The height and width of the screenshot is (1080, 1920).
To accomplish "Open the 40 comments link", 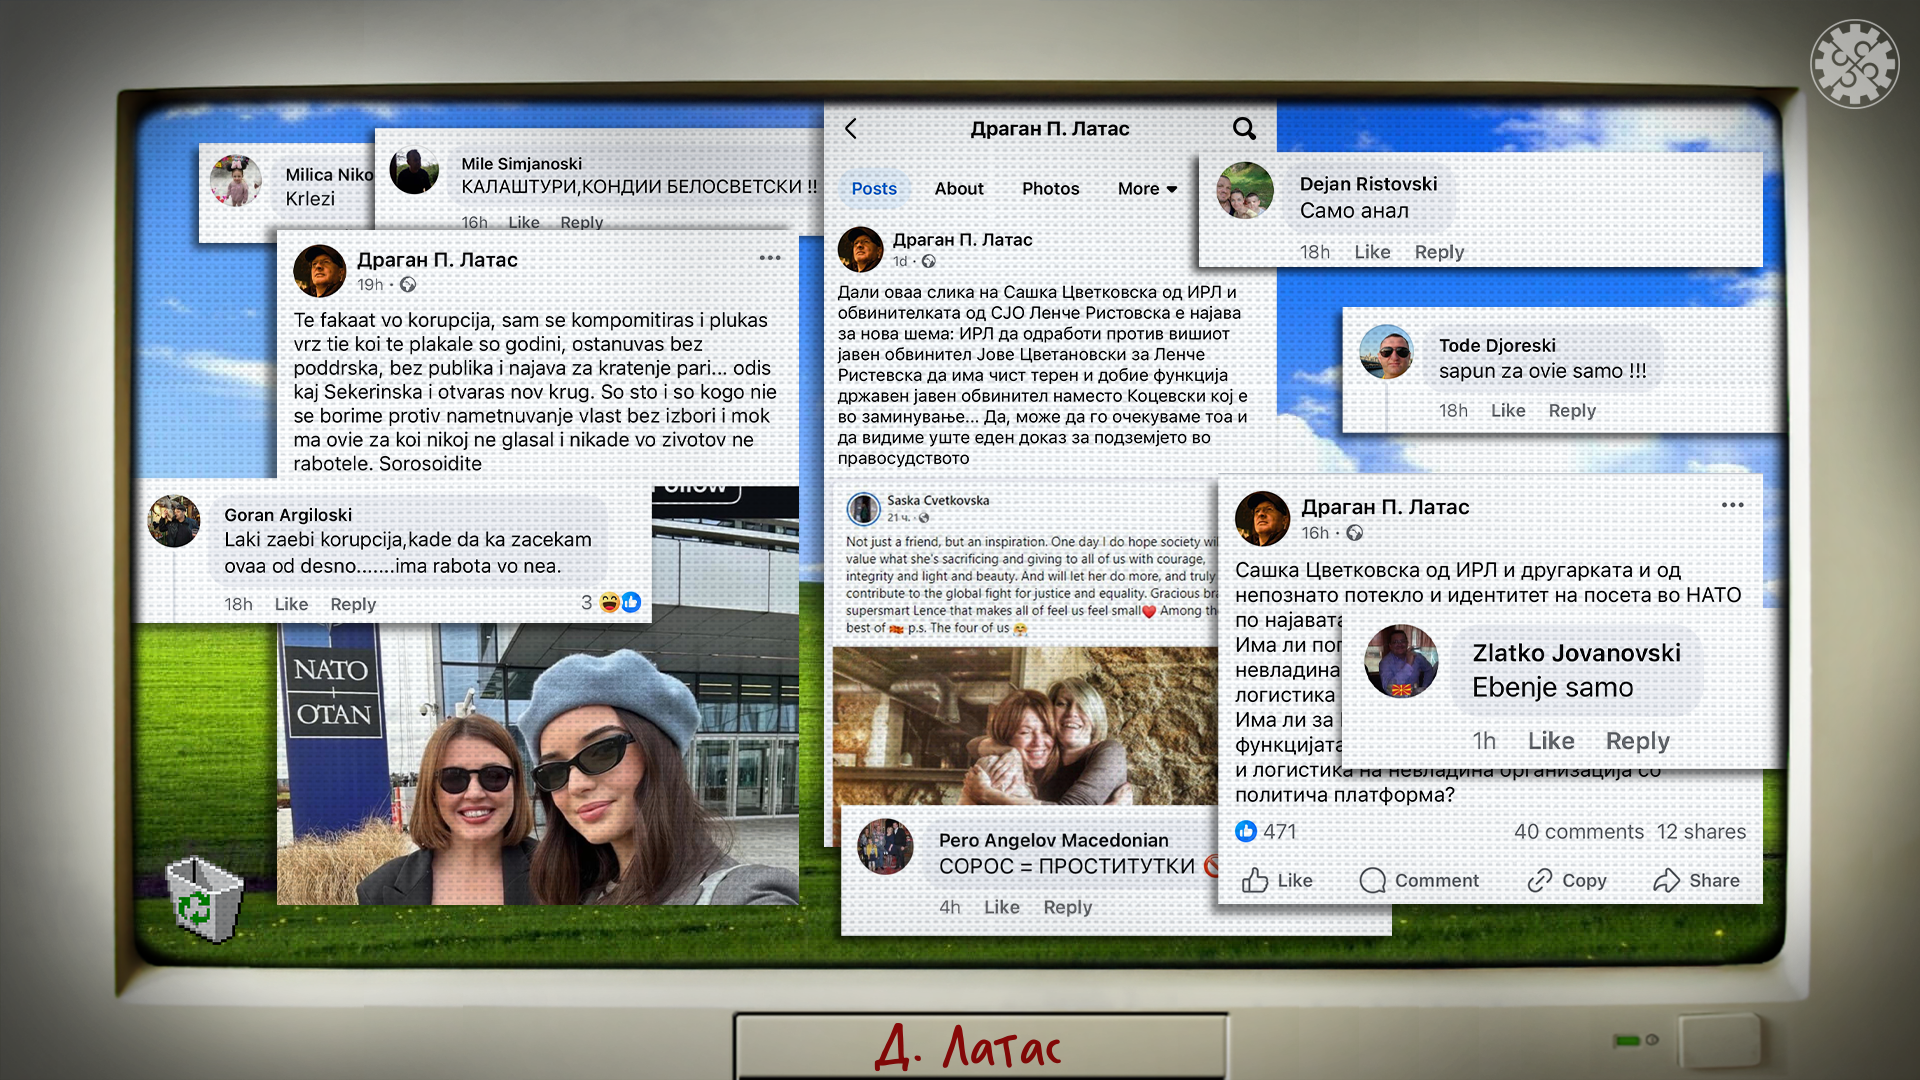I will click(x=1578, y=832).
